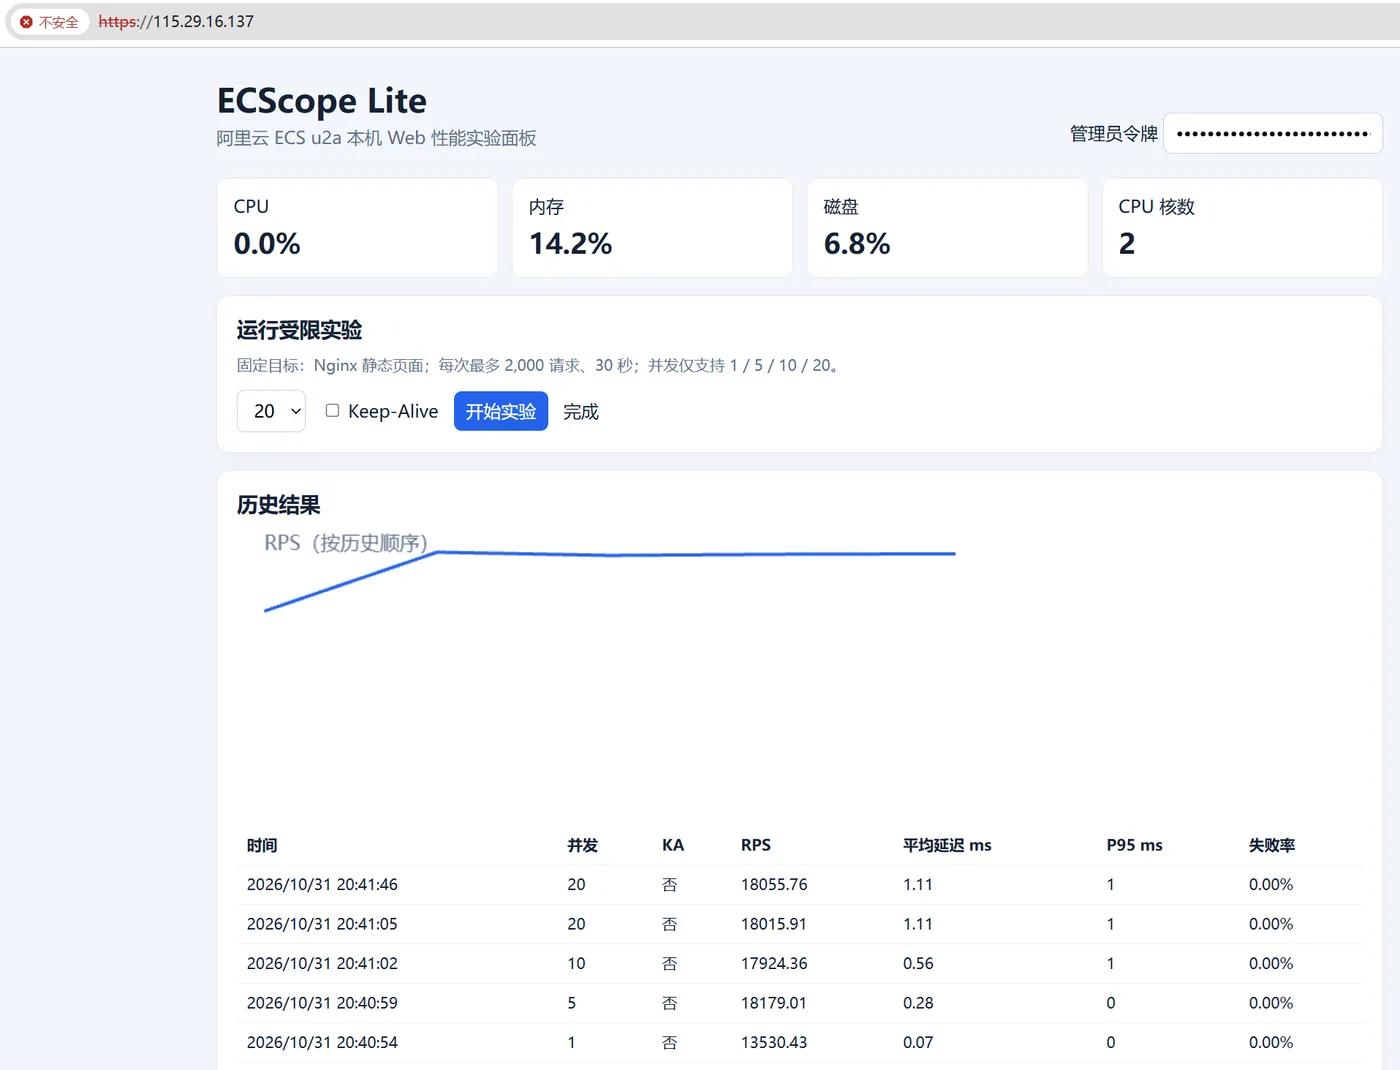Click the 固定目标 experiment description line
Viewport: 1400px width, 1070px height.
click(541, 365)
